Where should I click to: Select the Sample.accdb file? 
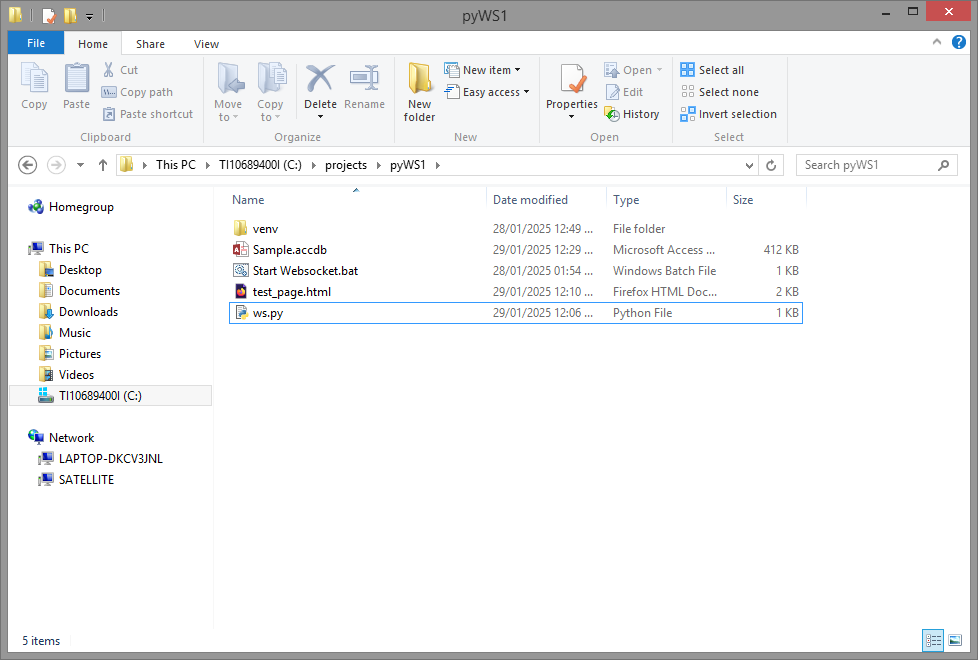516,250
